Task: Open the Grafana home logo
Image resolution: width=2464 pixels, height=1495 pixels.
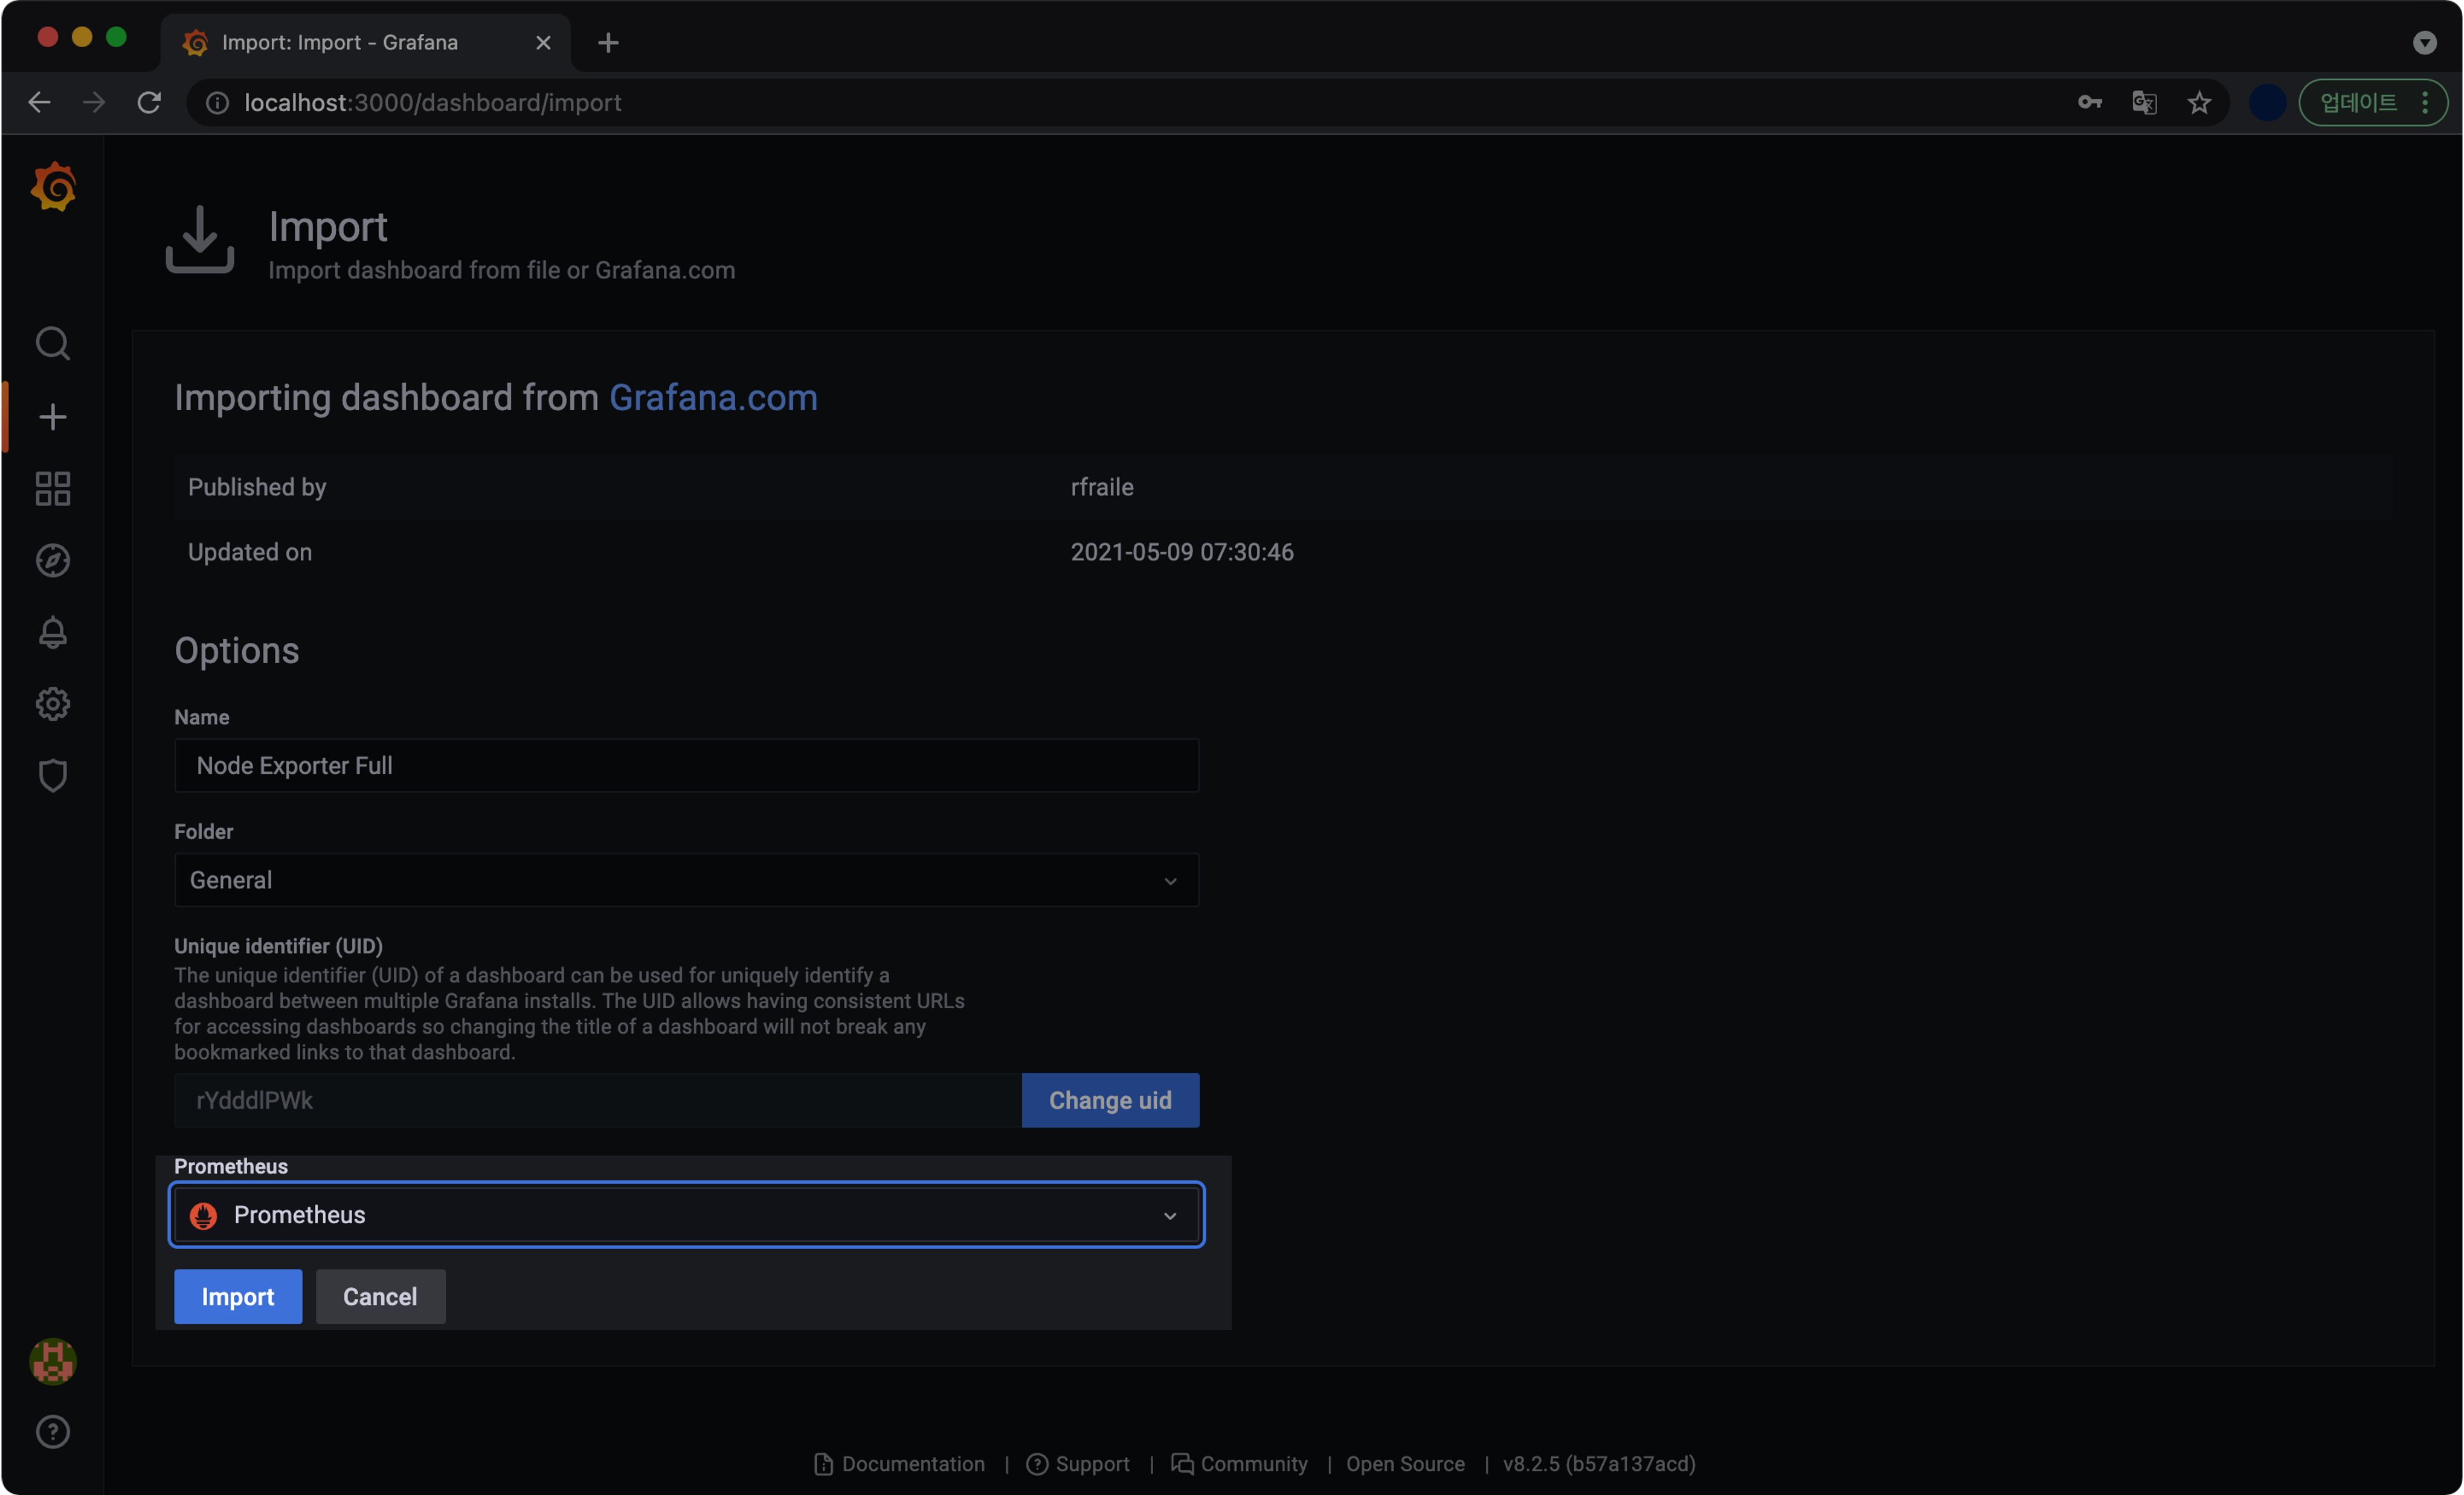Action: [x=53, y=187]
